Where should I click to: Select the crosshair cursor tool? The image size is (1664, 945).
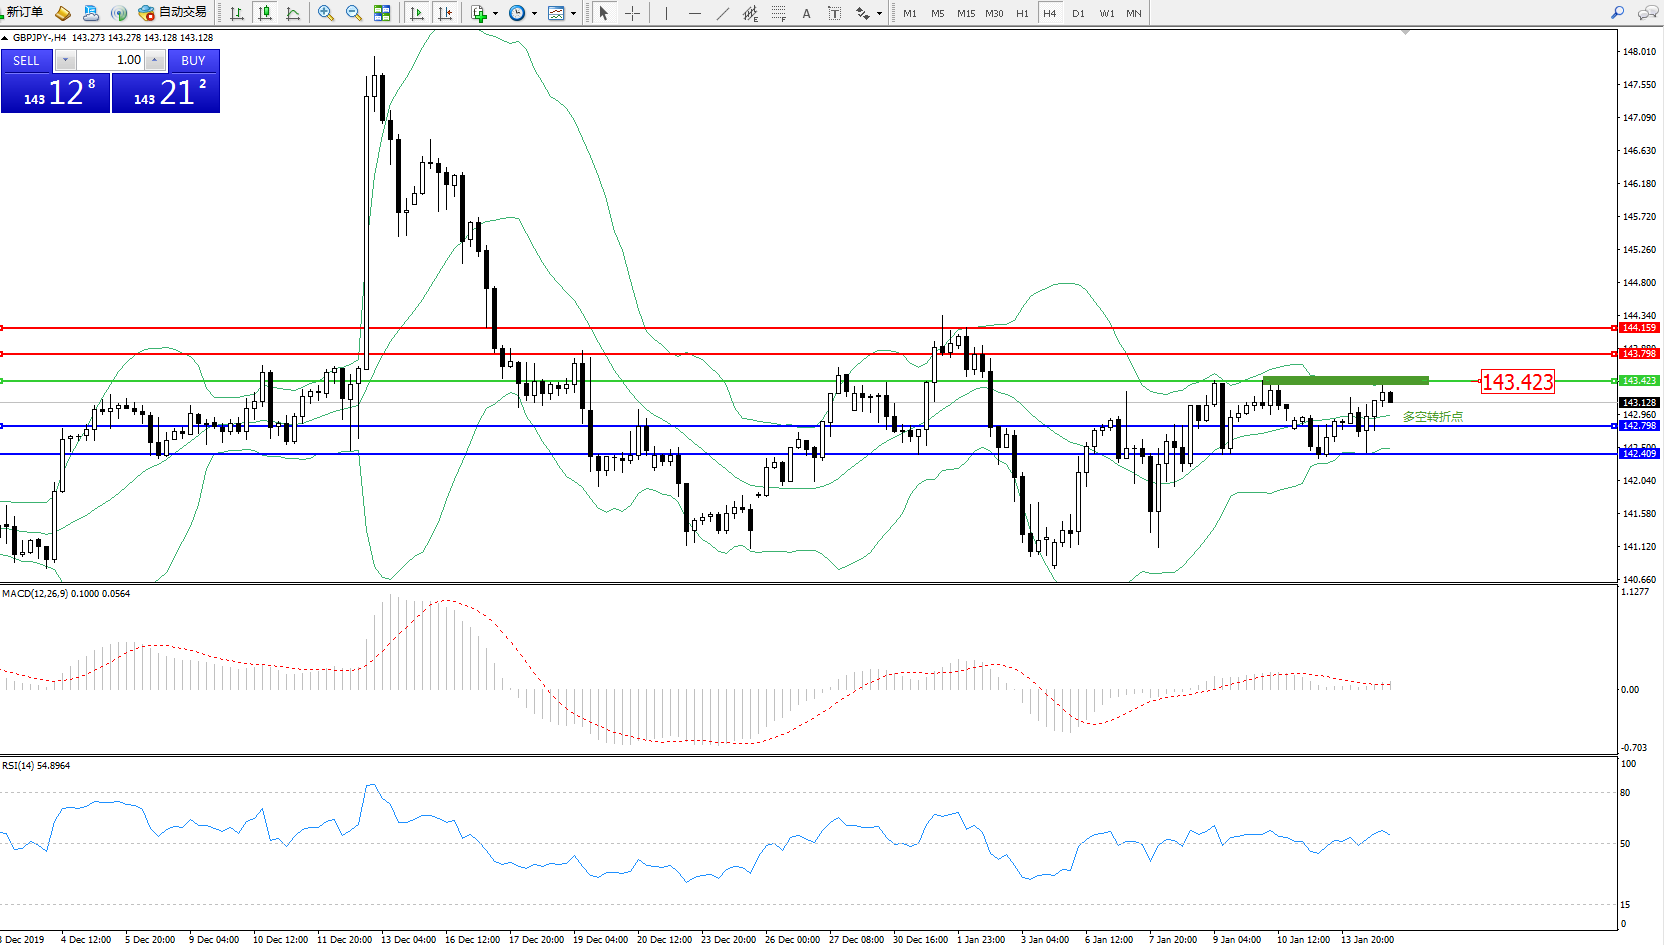coord(632,13)
